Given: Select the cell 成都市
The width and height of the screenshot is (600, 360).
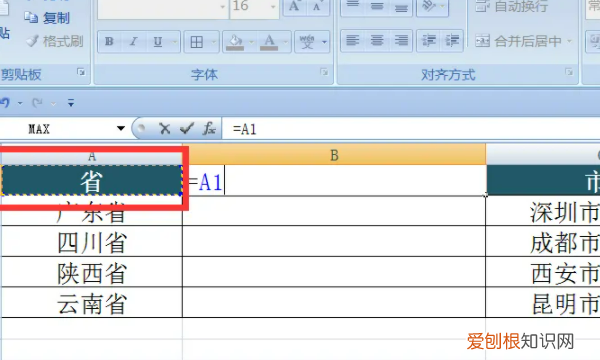Looking at the screenshot, I should click(x=543, y=242).
